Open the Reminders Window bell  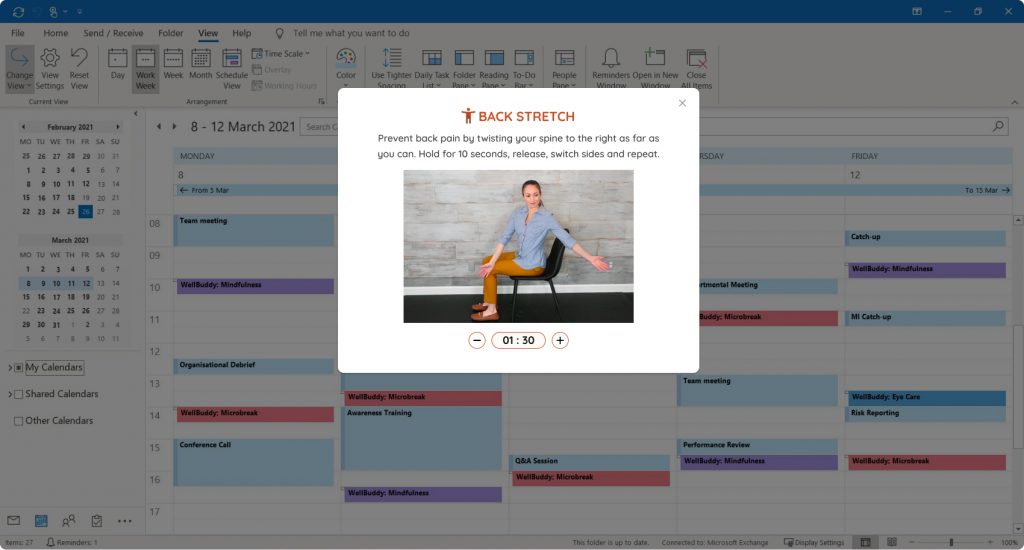click(x=611, y=69)
